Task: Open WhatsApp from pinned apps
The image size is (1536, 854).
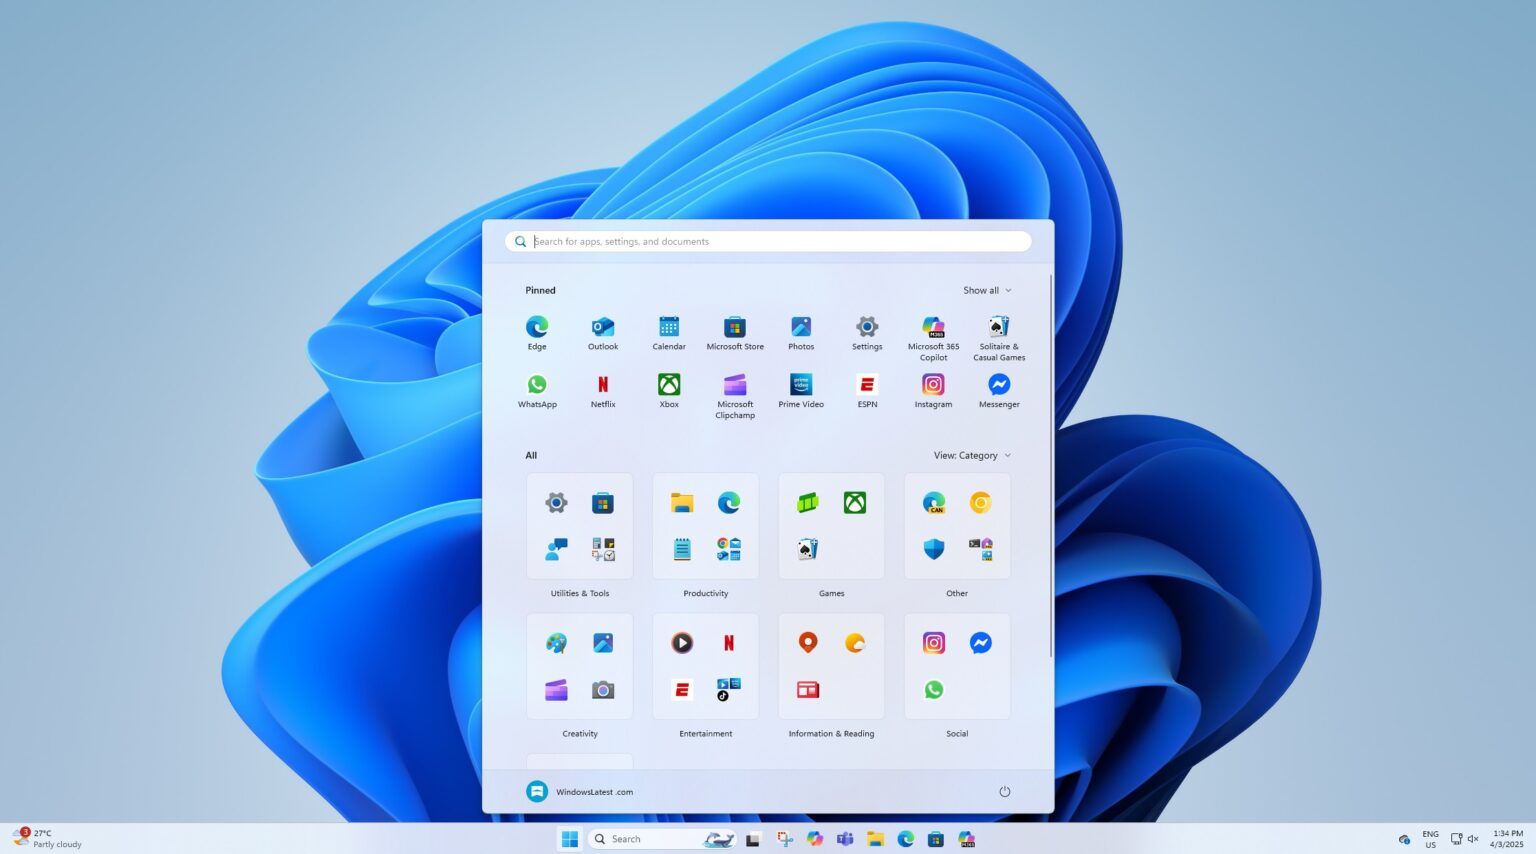Action: (537, 384)
